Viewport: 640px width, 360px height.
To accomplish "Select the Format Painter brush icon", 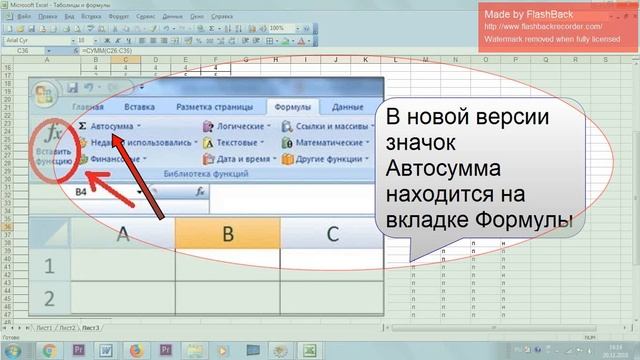I will (153, 29).
